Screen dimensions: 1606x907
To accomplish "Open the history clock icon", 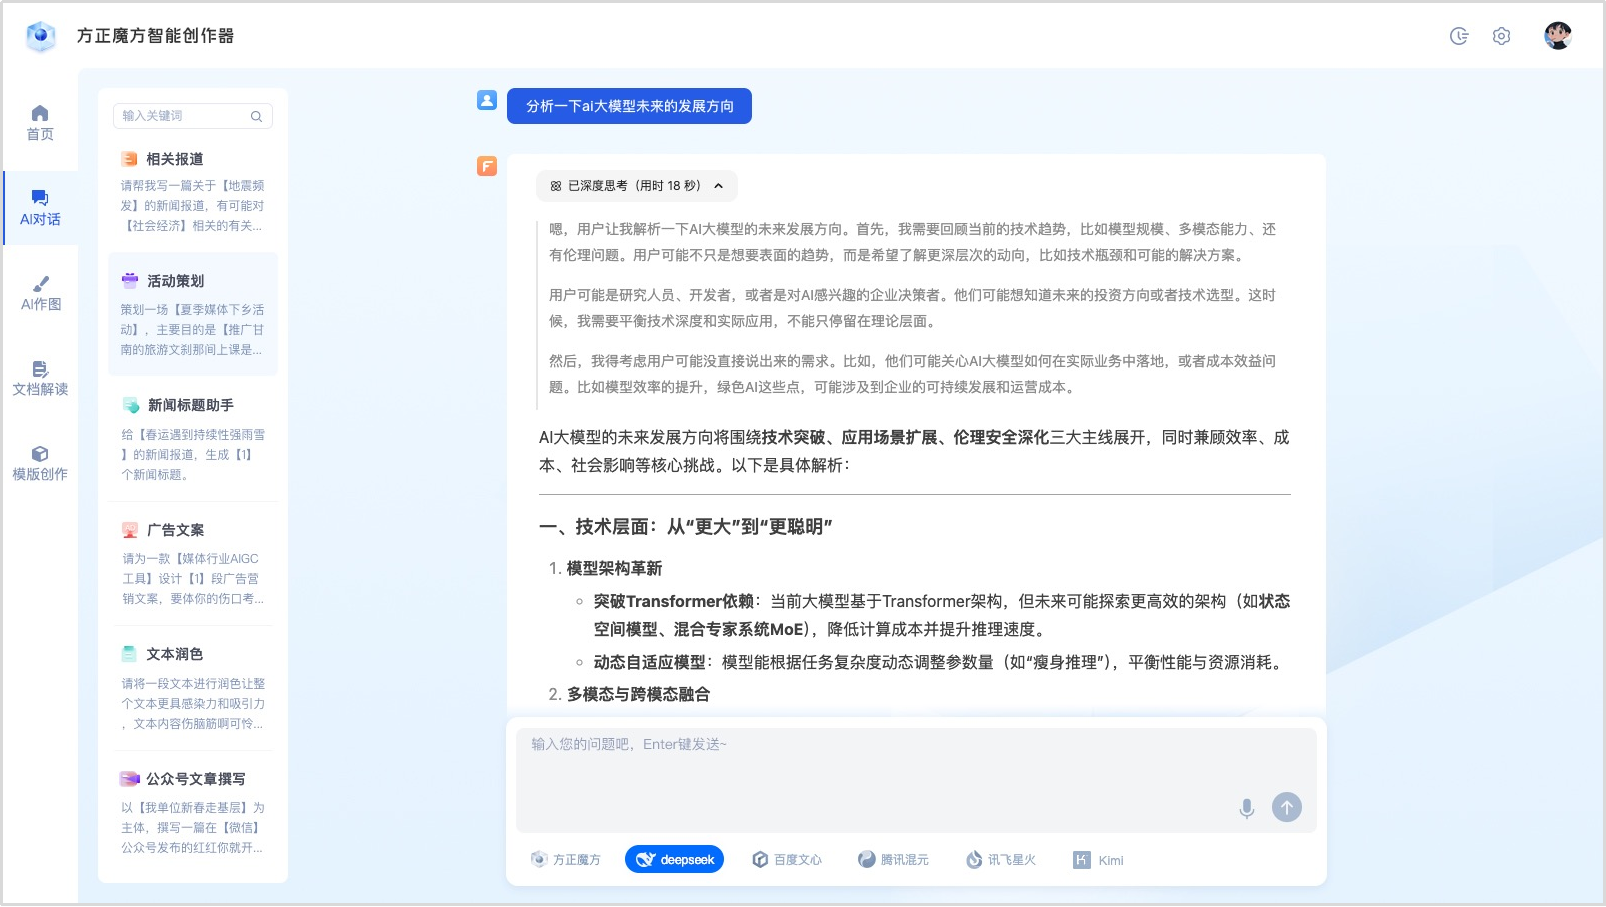I will click(1459, 37).
